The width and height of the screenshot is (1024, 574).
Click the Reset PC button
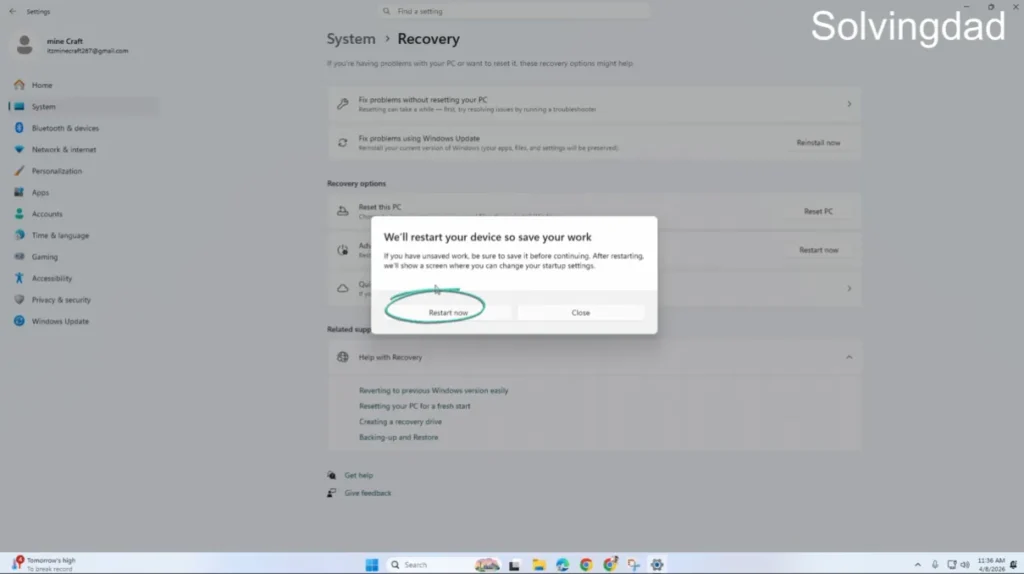coord(818,211)
